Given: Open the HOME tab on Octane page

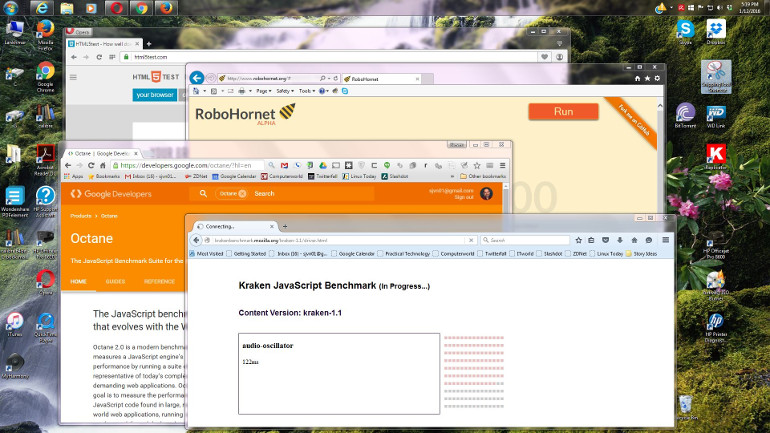Looking at the screenshot, I should tap(78, 282).
